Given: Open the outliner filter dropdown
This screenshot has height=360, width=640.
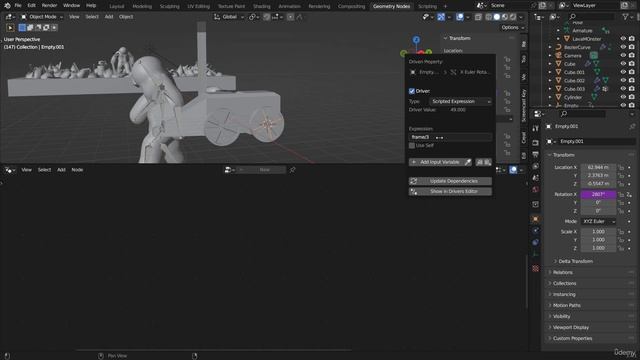Looking at the screenshot, I should (x=627, y=17).
